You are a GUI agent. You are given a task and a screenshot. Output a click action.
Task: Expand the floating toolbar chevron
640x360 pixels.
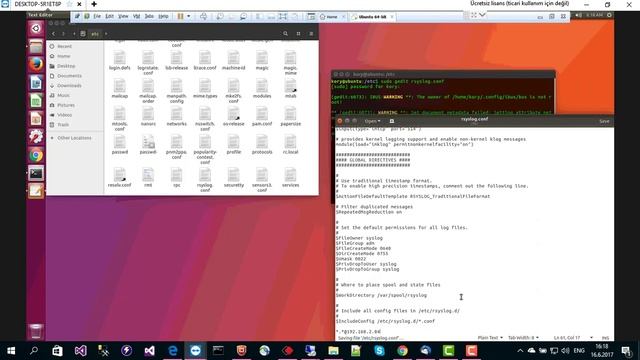click(482, 15)
